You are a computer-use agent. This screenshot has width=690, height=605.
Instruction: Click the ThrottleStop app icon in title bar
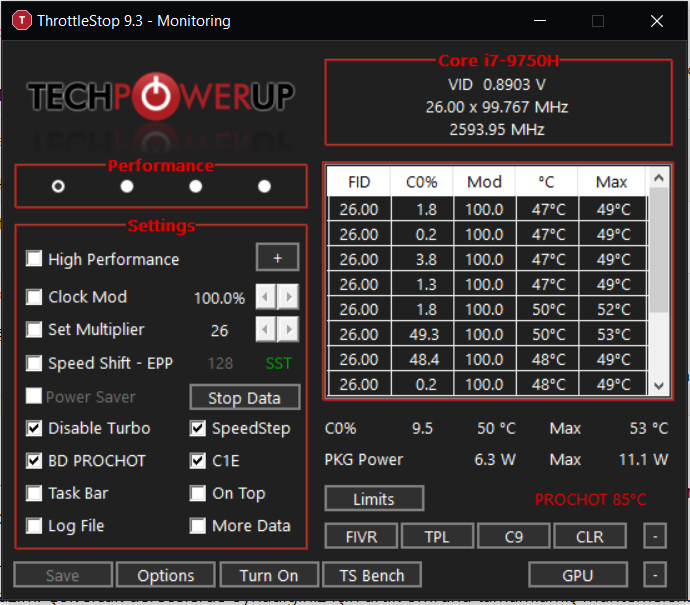22,20
